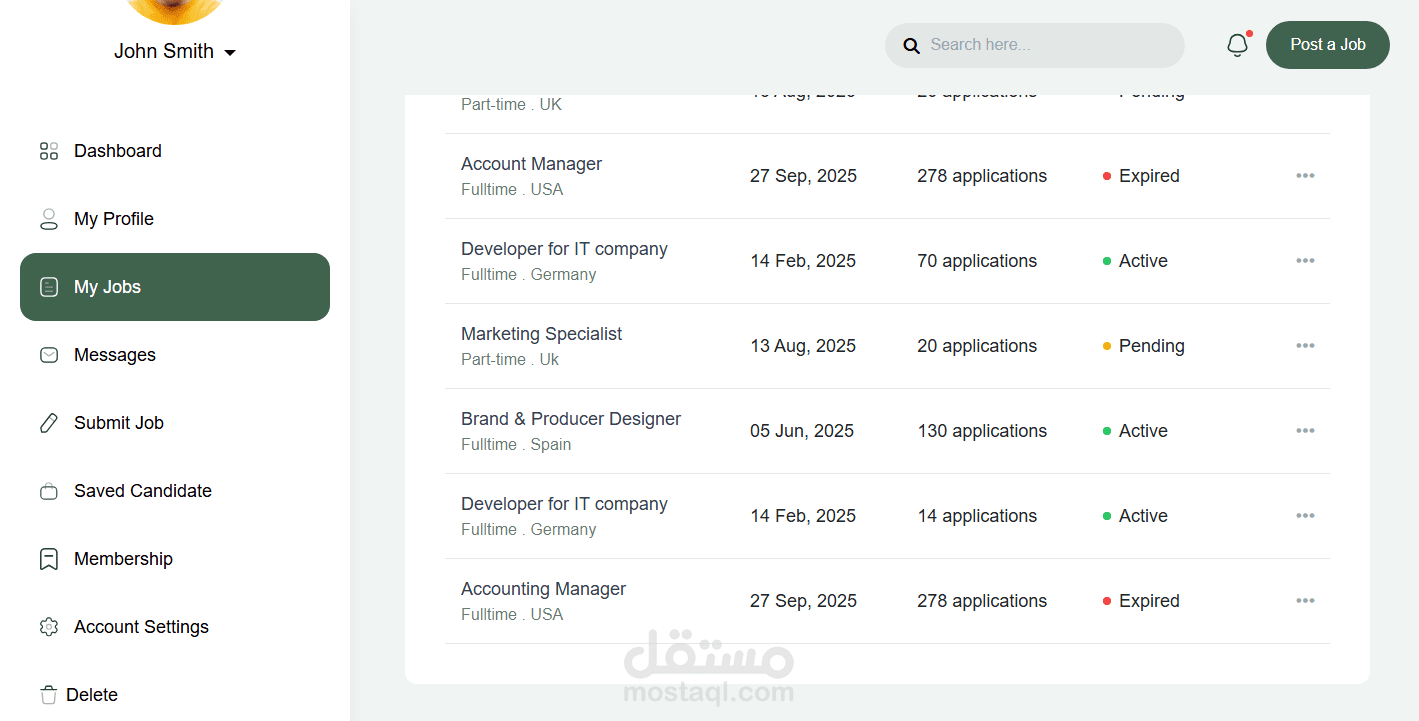
Task: Click the search magnifier icon
Action: 911,46
